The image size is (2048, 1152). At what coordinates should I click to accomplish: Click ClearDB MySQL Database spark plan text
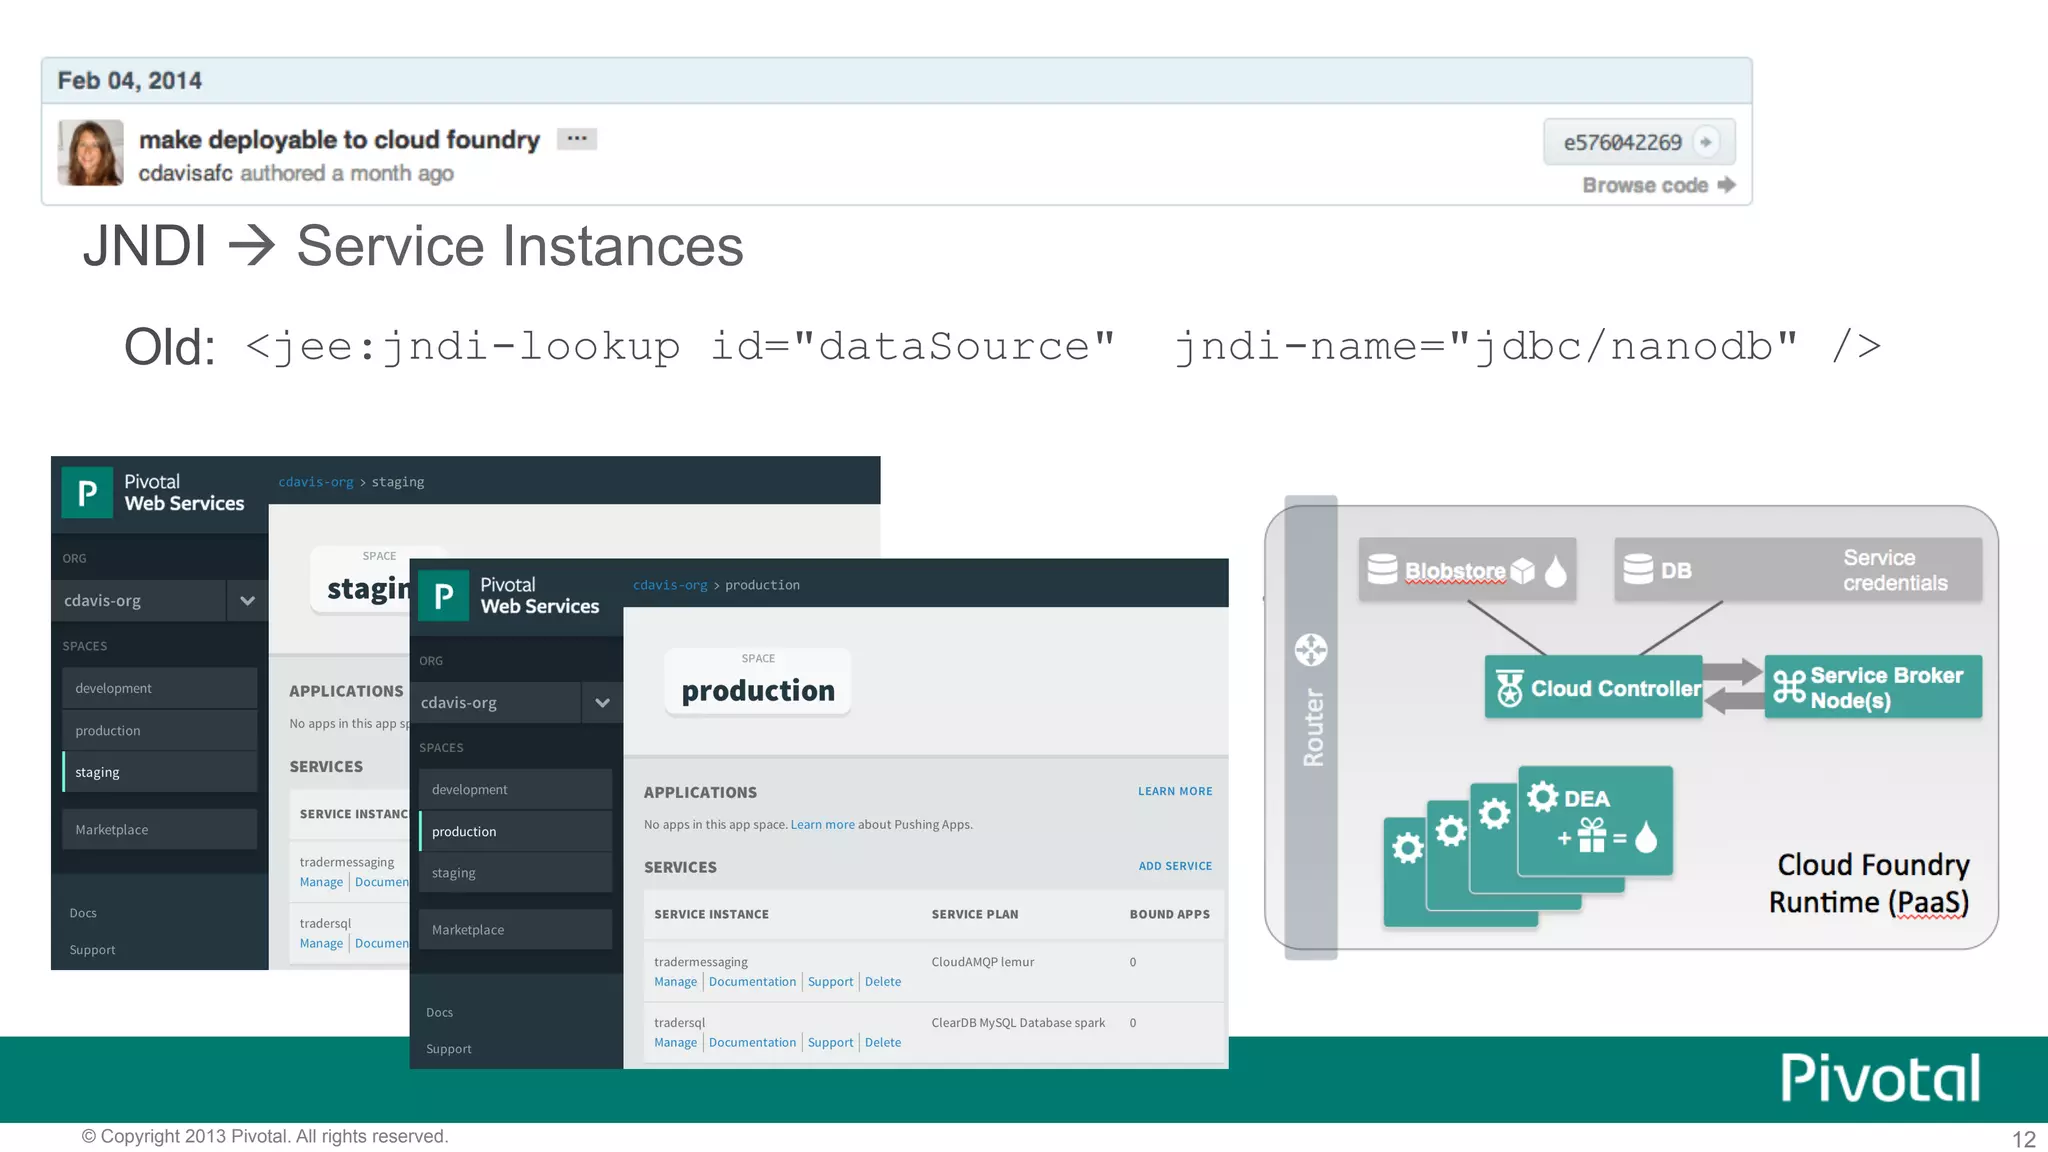(1018, 1023)
